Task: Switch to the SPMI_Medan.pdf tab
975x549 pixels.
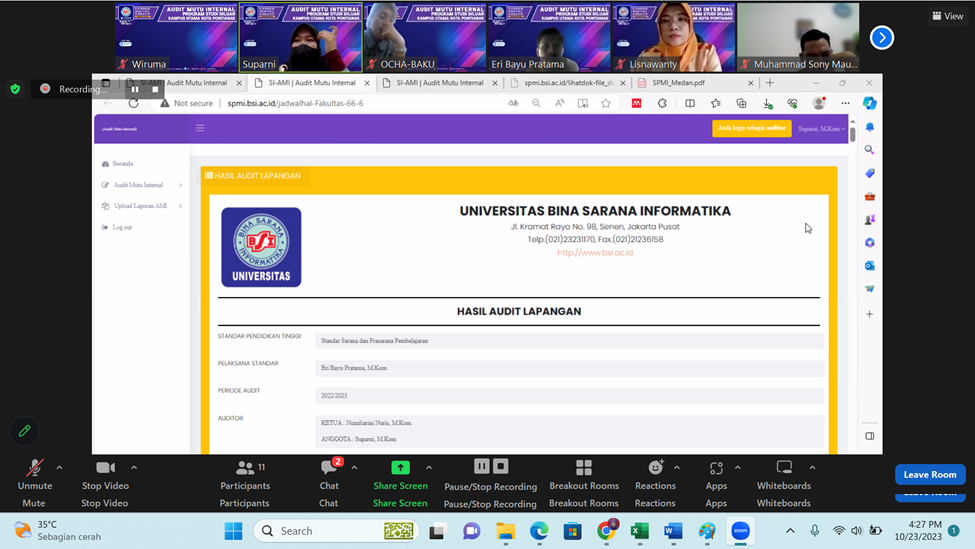Action: pyautogui.click(x=695, y=83)
